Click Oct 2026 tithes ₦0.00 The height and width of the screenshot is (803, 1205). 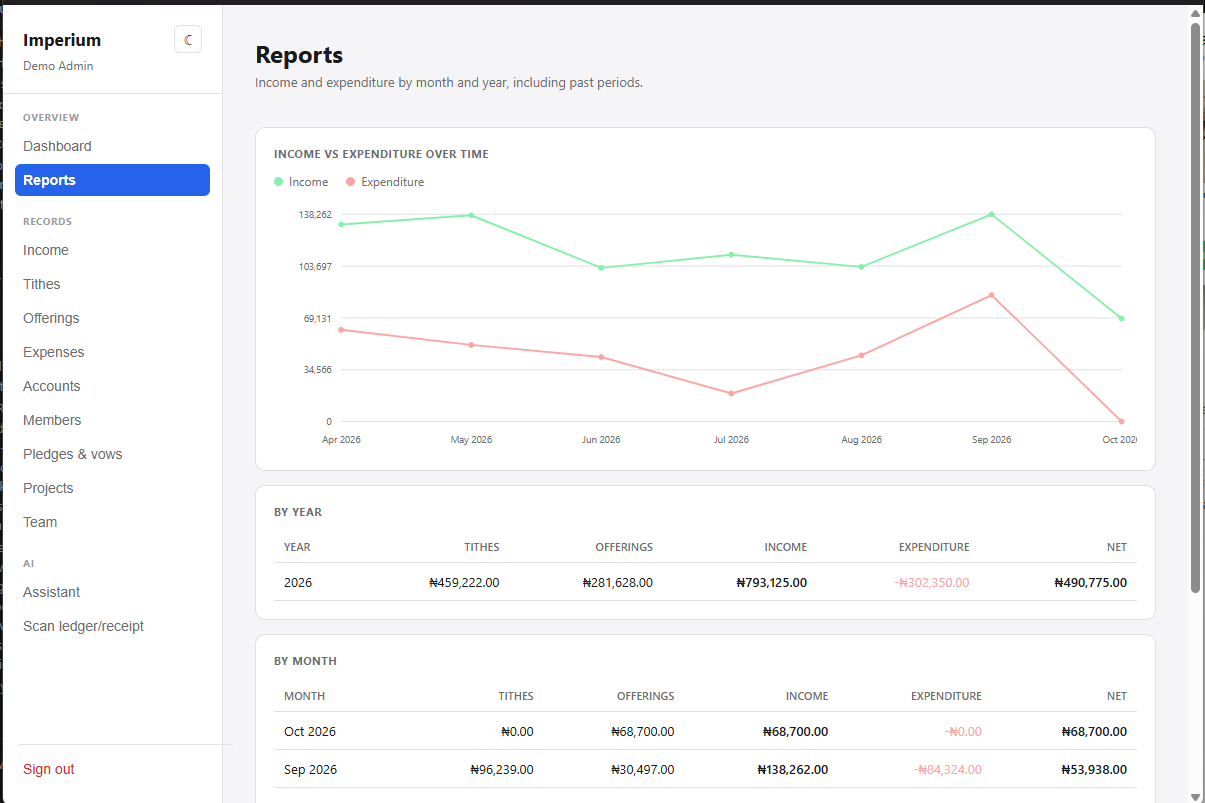(517, 731)
